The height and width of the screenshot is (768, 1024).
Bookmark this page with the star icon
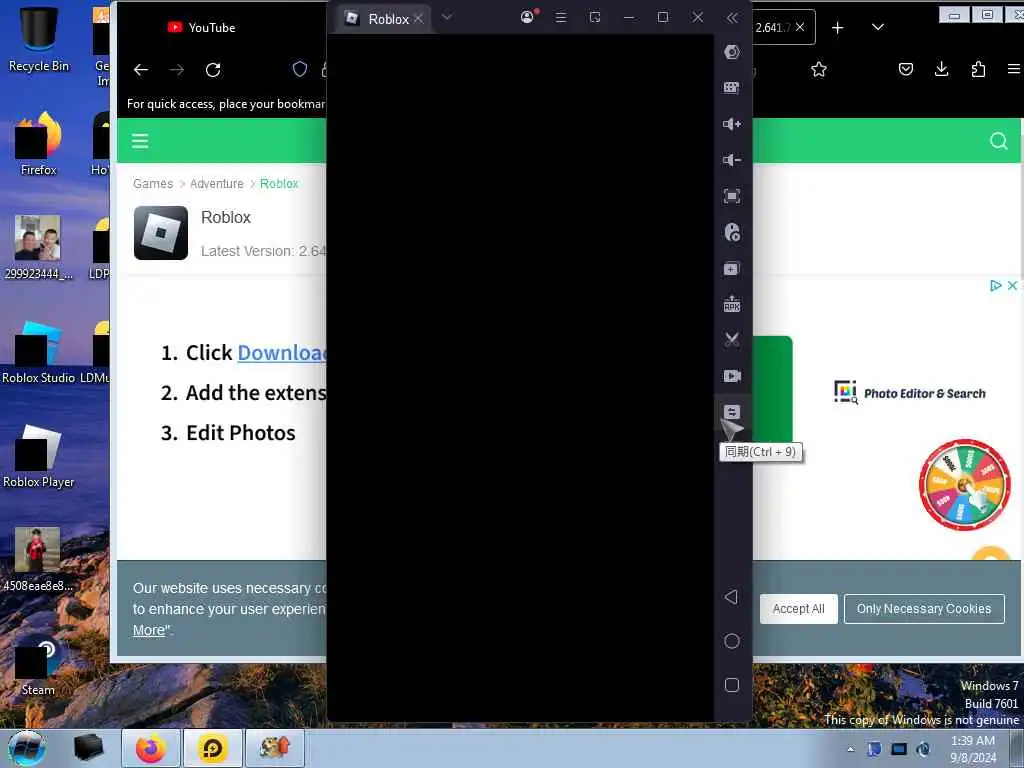coord(819,69)
